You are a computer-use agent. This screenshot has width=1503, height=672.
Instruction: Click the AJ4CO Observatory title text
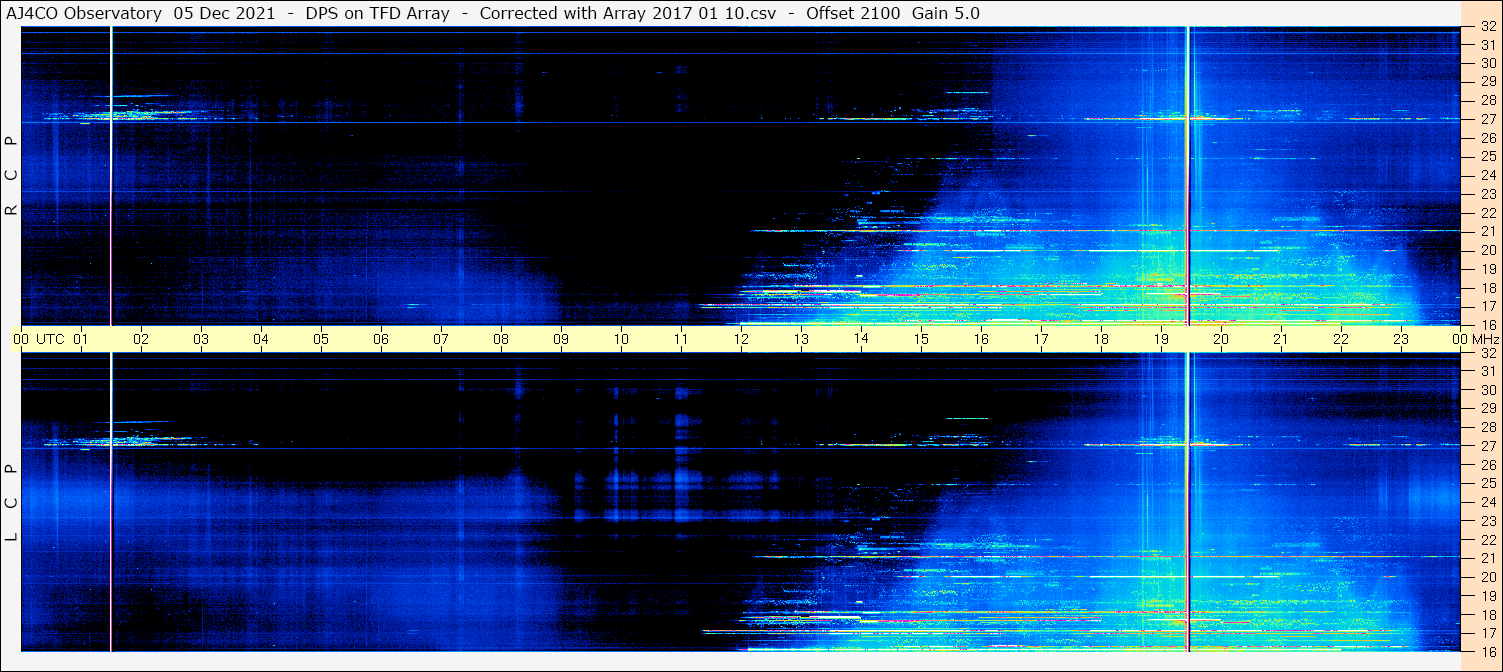[85, 13]
